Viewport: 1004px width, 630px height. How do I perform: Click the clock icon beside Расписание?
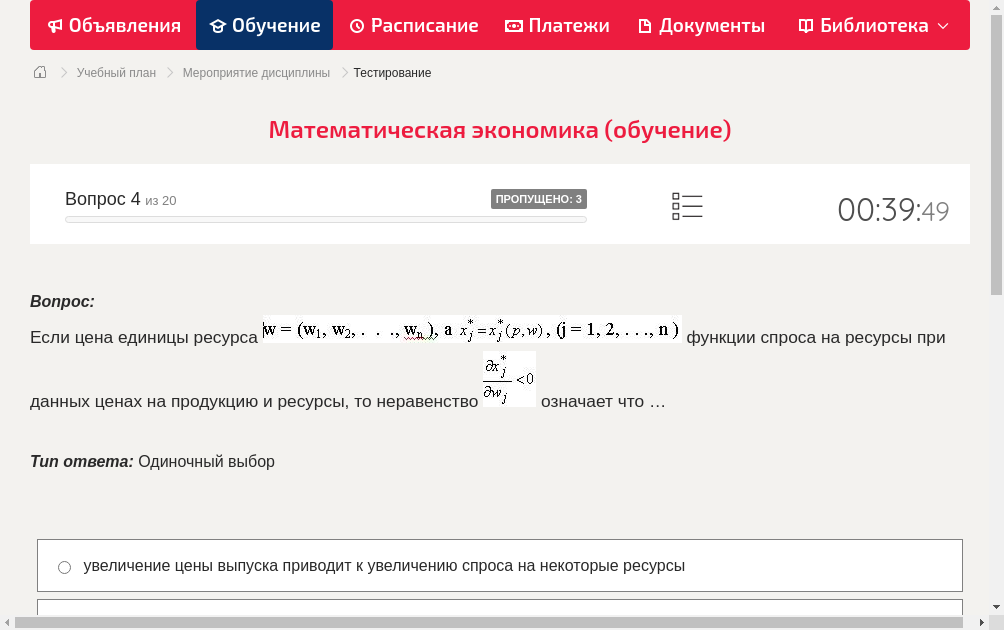pos(358,25)
